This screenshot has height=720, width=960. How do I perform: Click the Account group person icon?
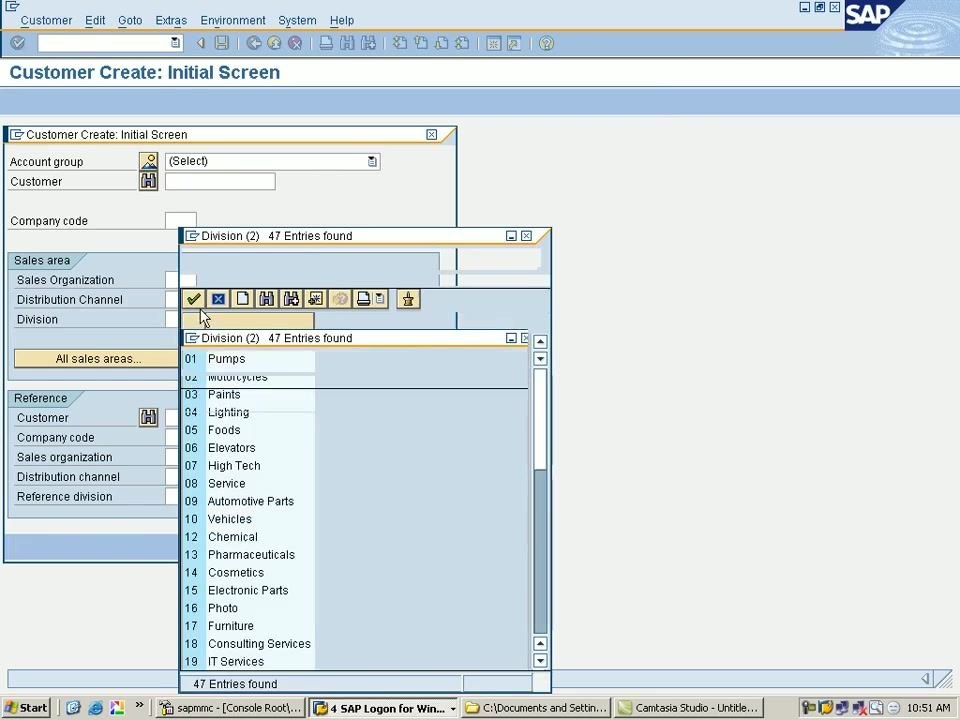[x=149, y=161]
